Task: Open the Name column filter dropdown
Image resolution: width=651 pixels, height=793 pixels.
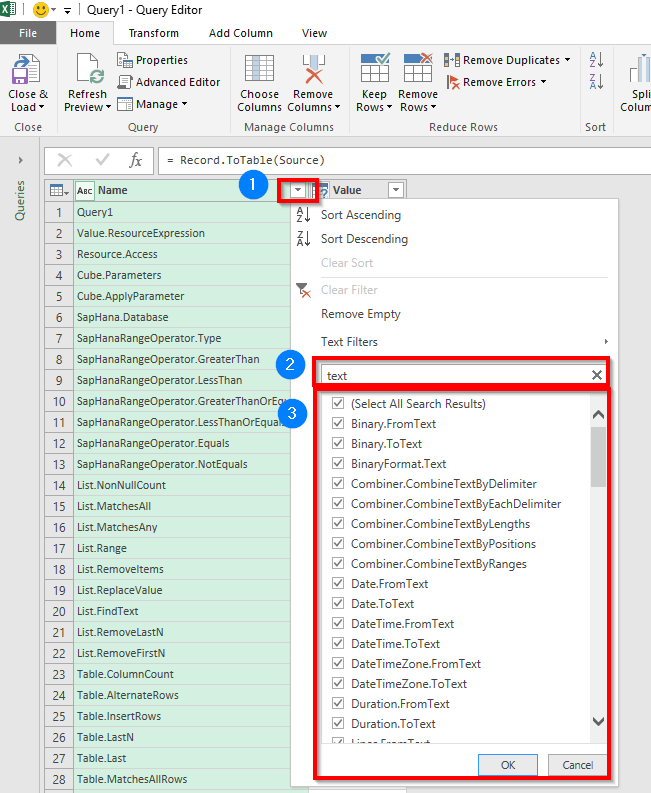Action: pos(299,190)
